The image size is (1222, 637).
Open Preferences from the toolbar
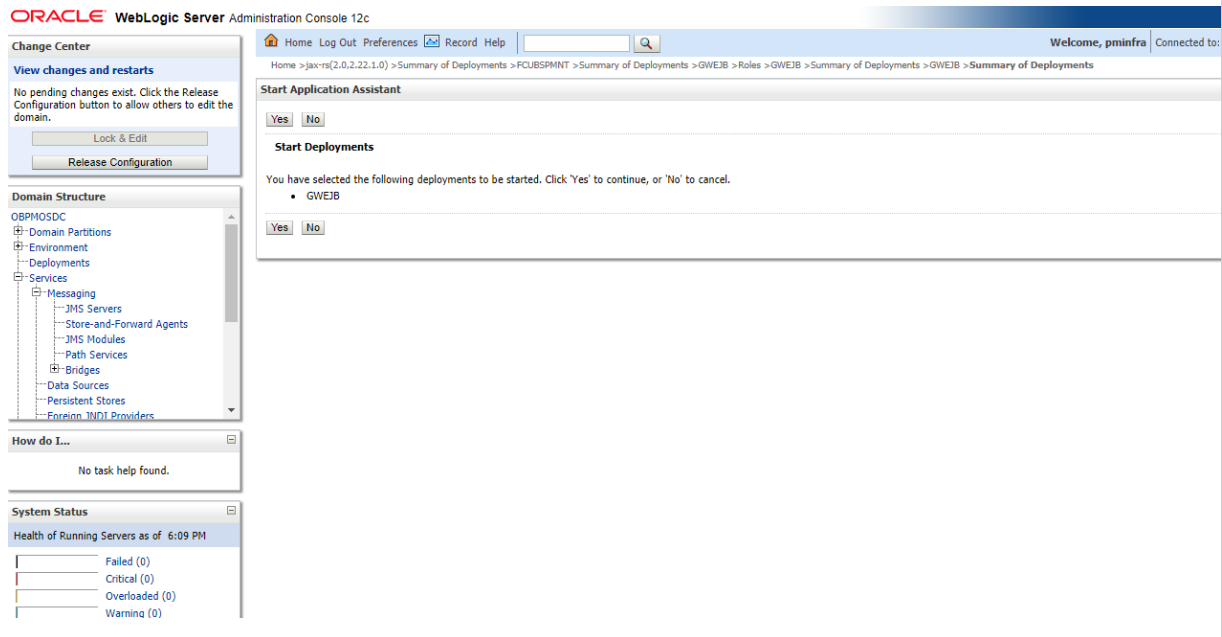(390, 43)
